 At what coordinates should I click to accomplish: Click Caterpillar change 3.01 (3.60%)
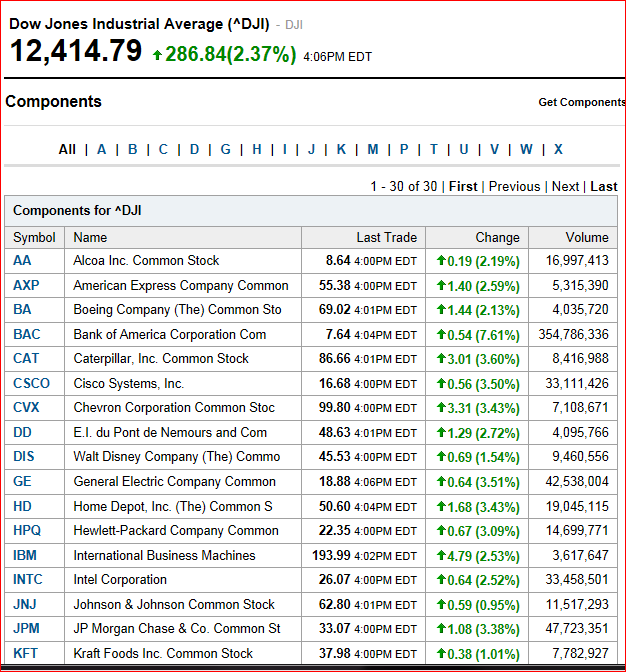click(478, 359)
